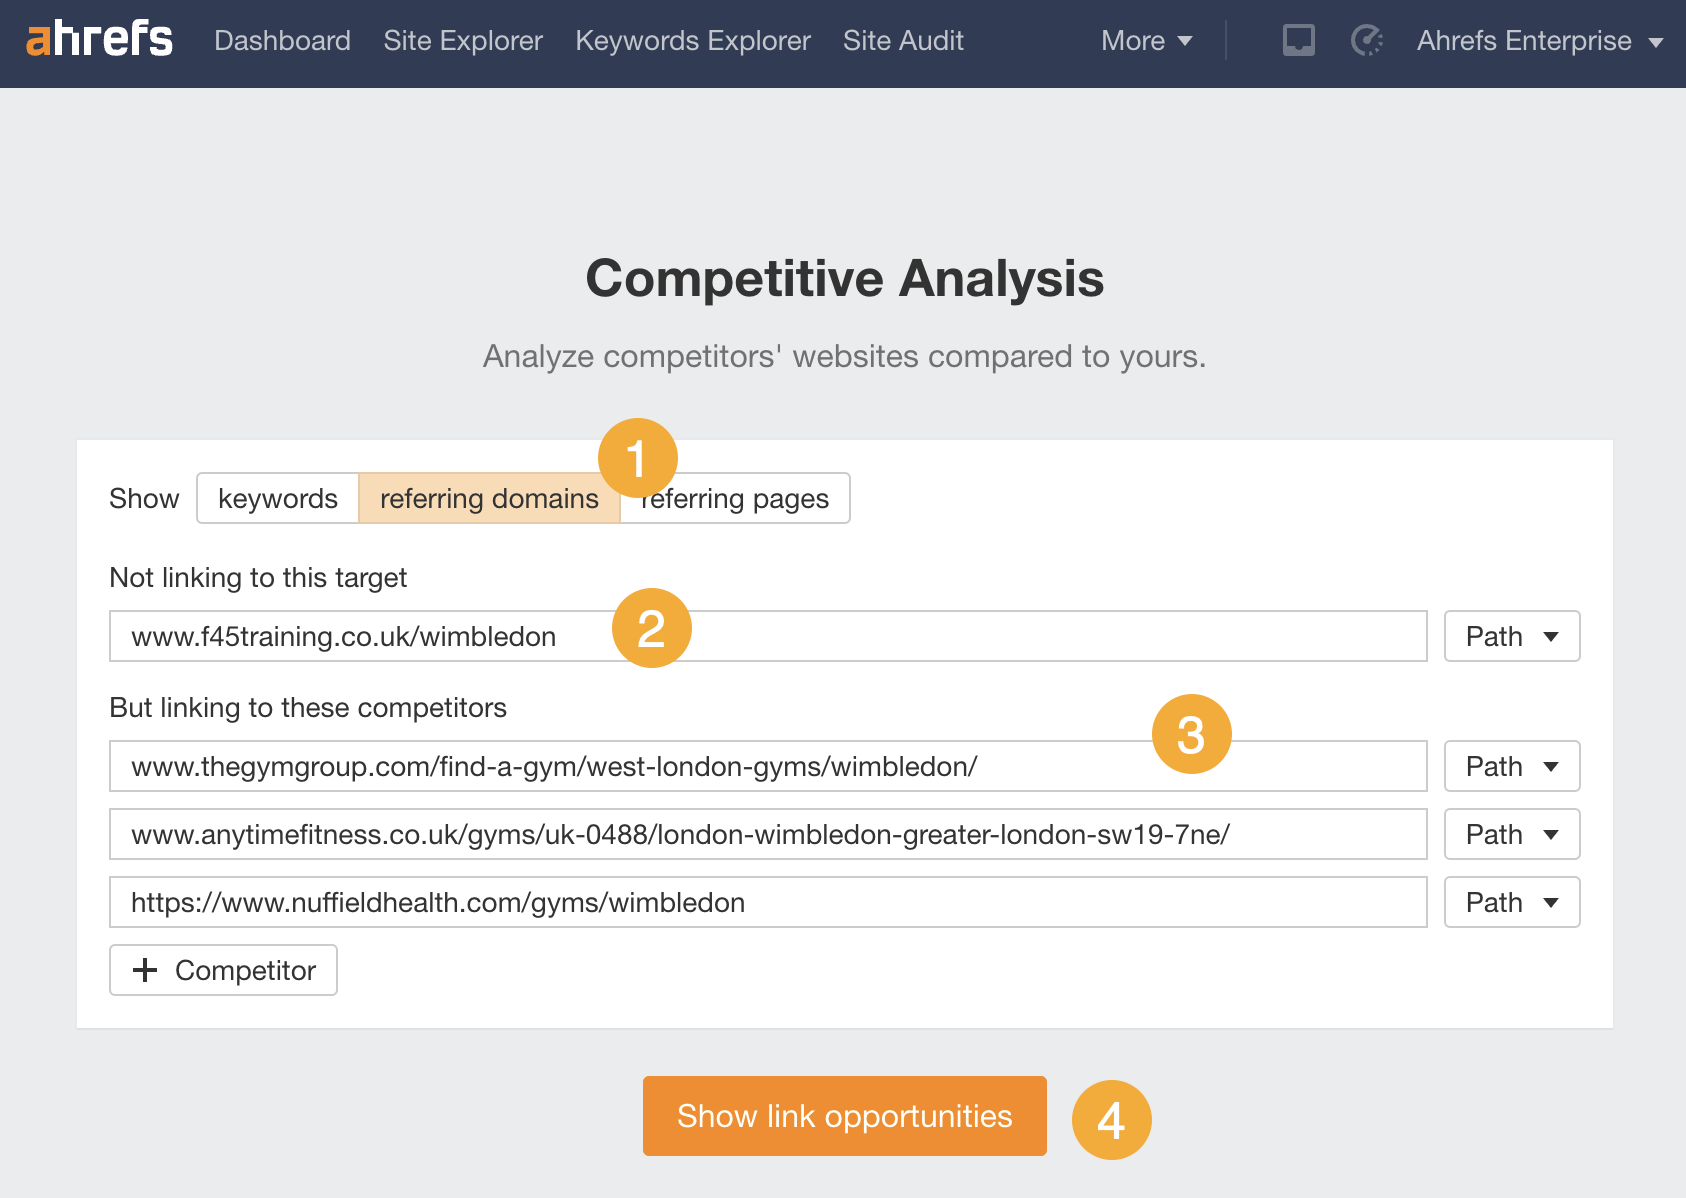The height and width of the screenshot is (1198, 1686).
Task: Open the Site Audit section
Action: click(x=903, y=41)
